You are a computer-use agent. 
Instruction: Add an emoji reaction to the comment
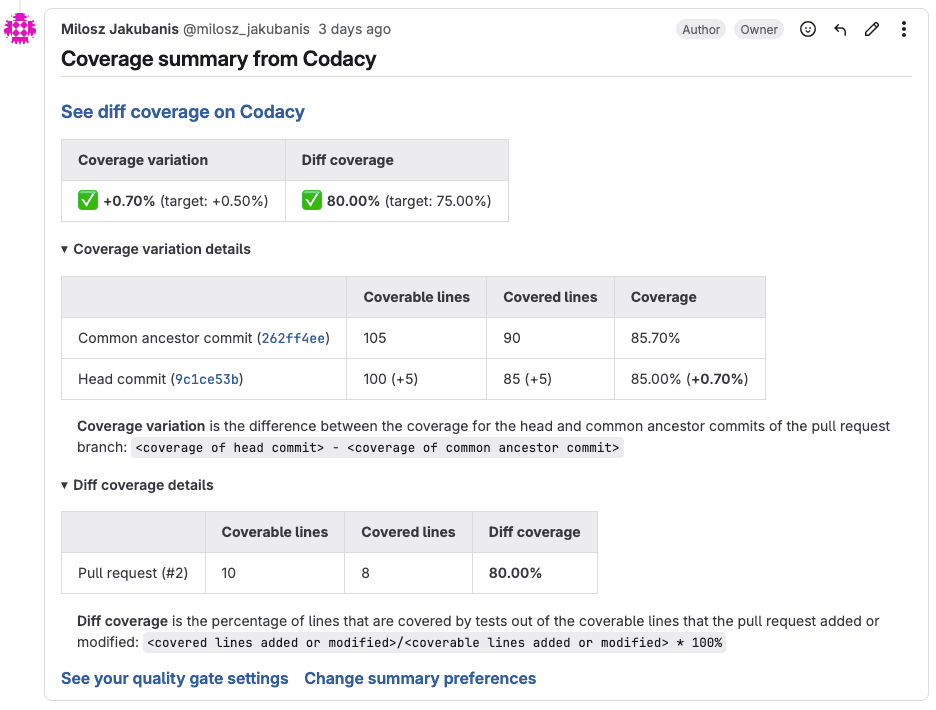[x=807, y=29]
